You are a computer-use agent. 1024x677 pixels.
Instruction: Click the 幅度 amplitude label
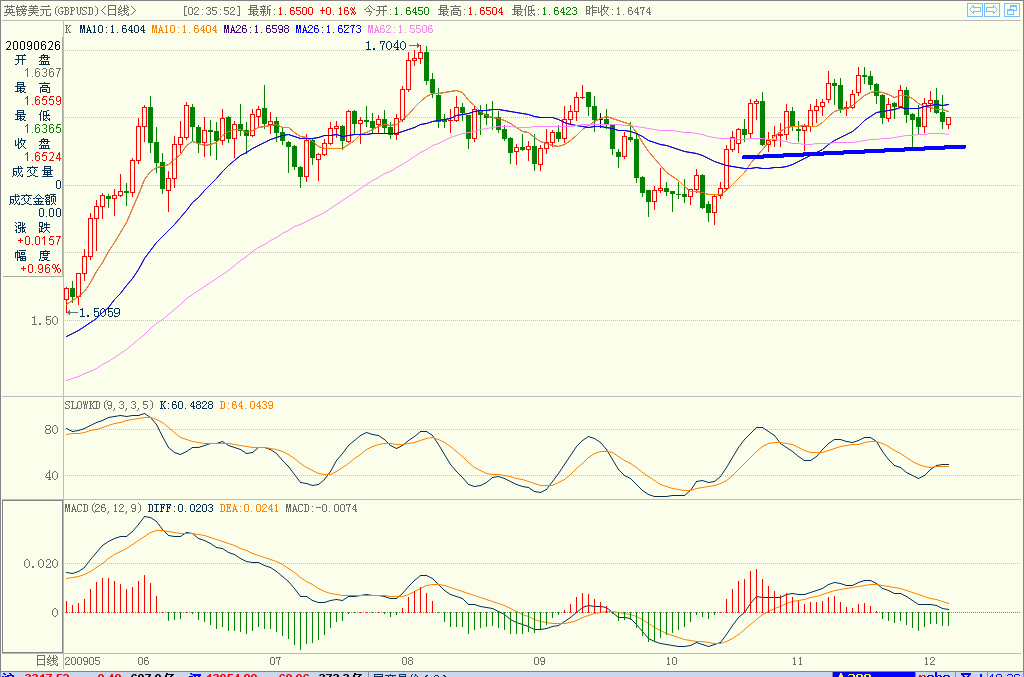33,256
